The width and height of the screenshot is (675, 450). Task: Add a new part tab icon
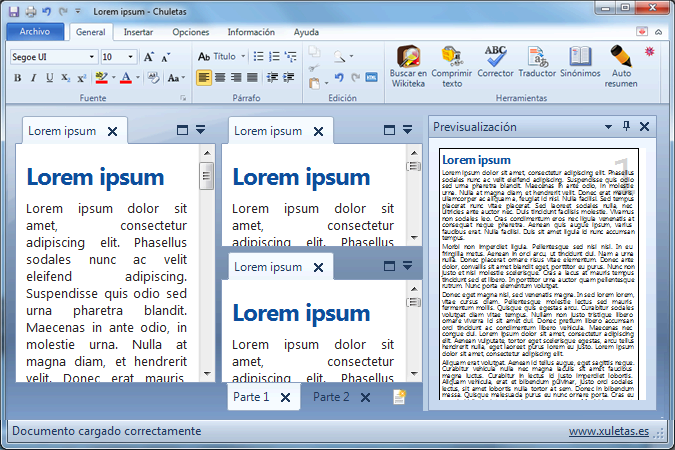point(399,397)
